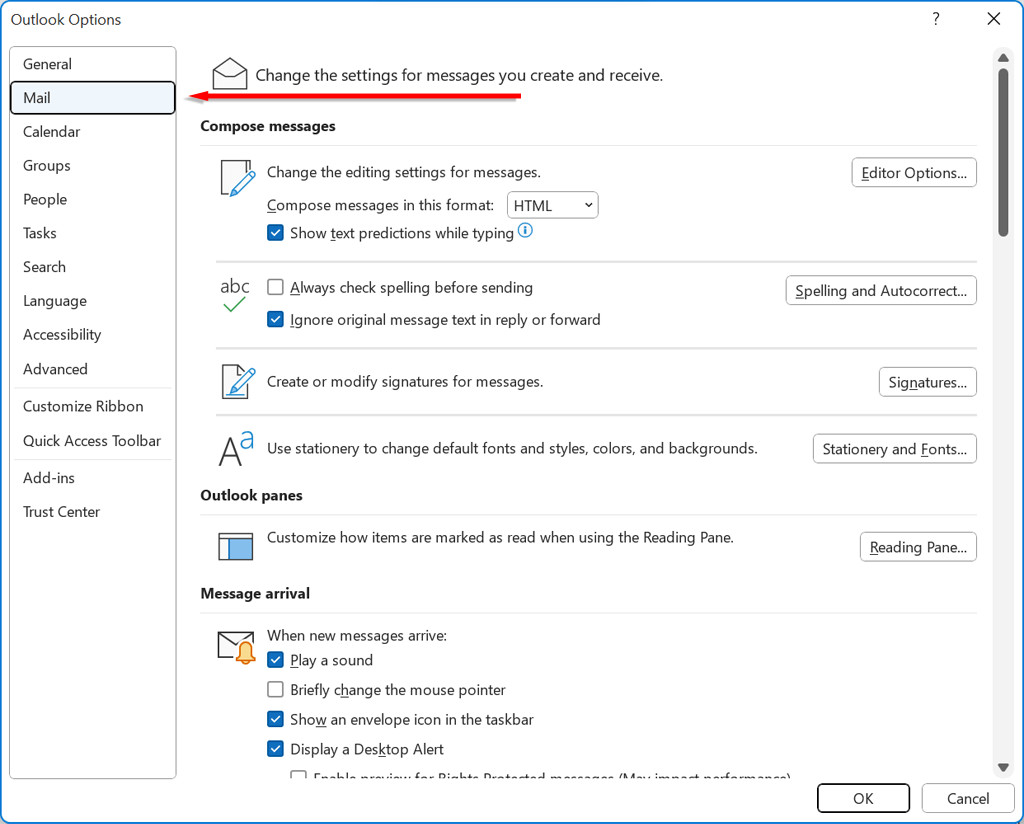The height and width of the screenshot is (824, 1024).
Task: Click the scroll down arrow of the scrollbar
Action: click(x=1003, y=767)
